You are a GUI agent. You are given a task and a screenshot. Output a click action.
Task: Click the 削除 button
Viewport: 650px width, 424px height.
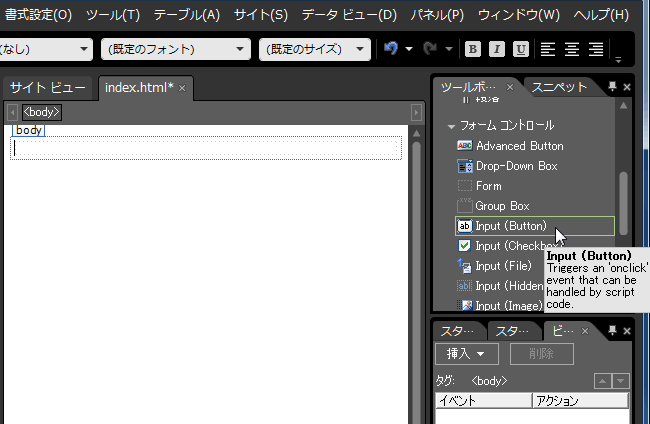click(x=541, y=354)
